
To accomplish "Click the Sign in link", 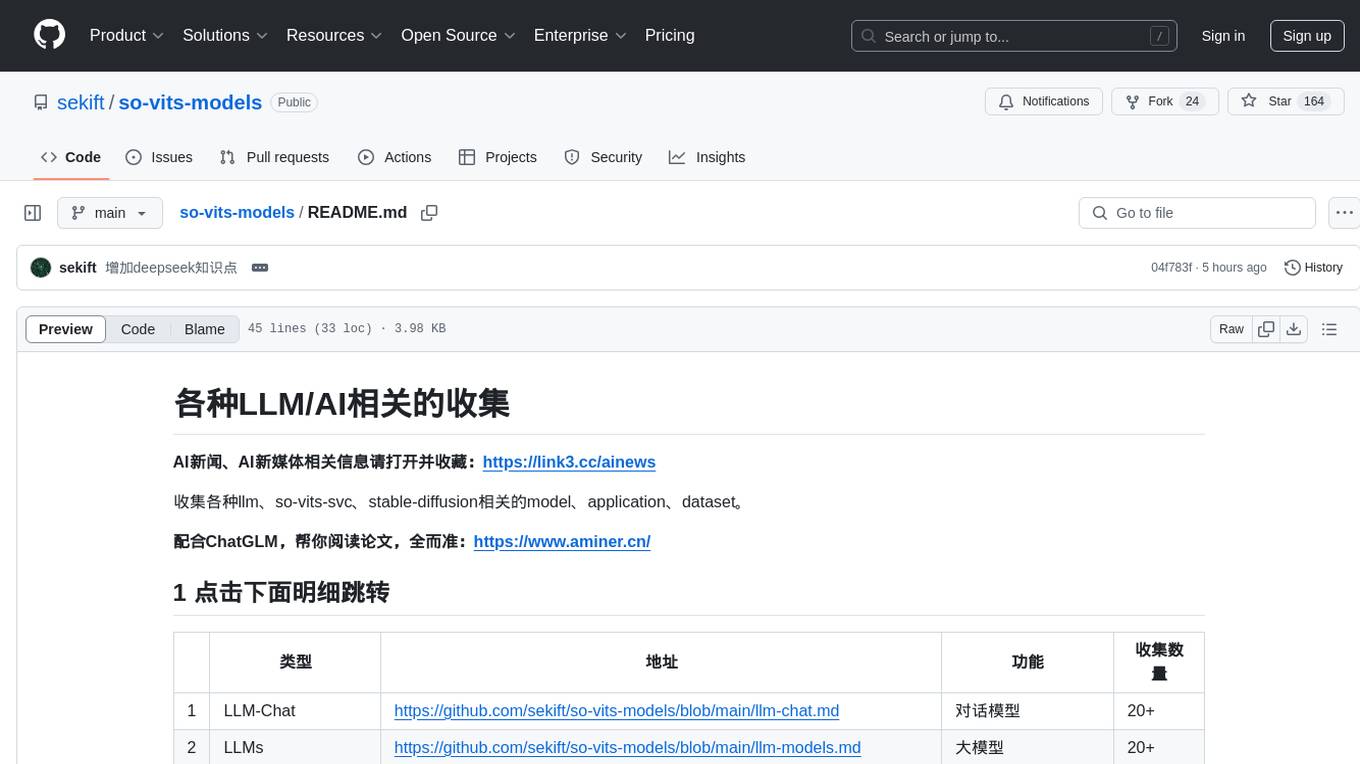I will pyautogui.click(x=1223, y=36).
